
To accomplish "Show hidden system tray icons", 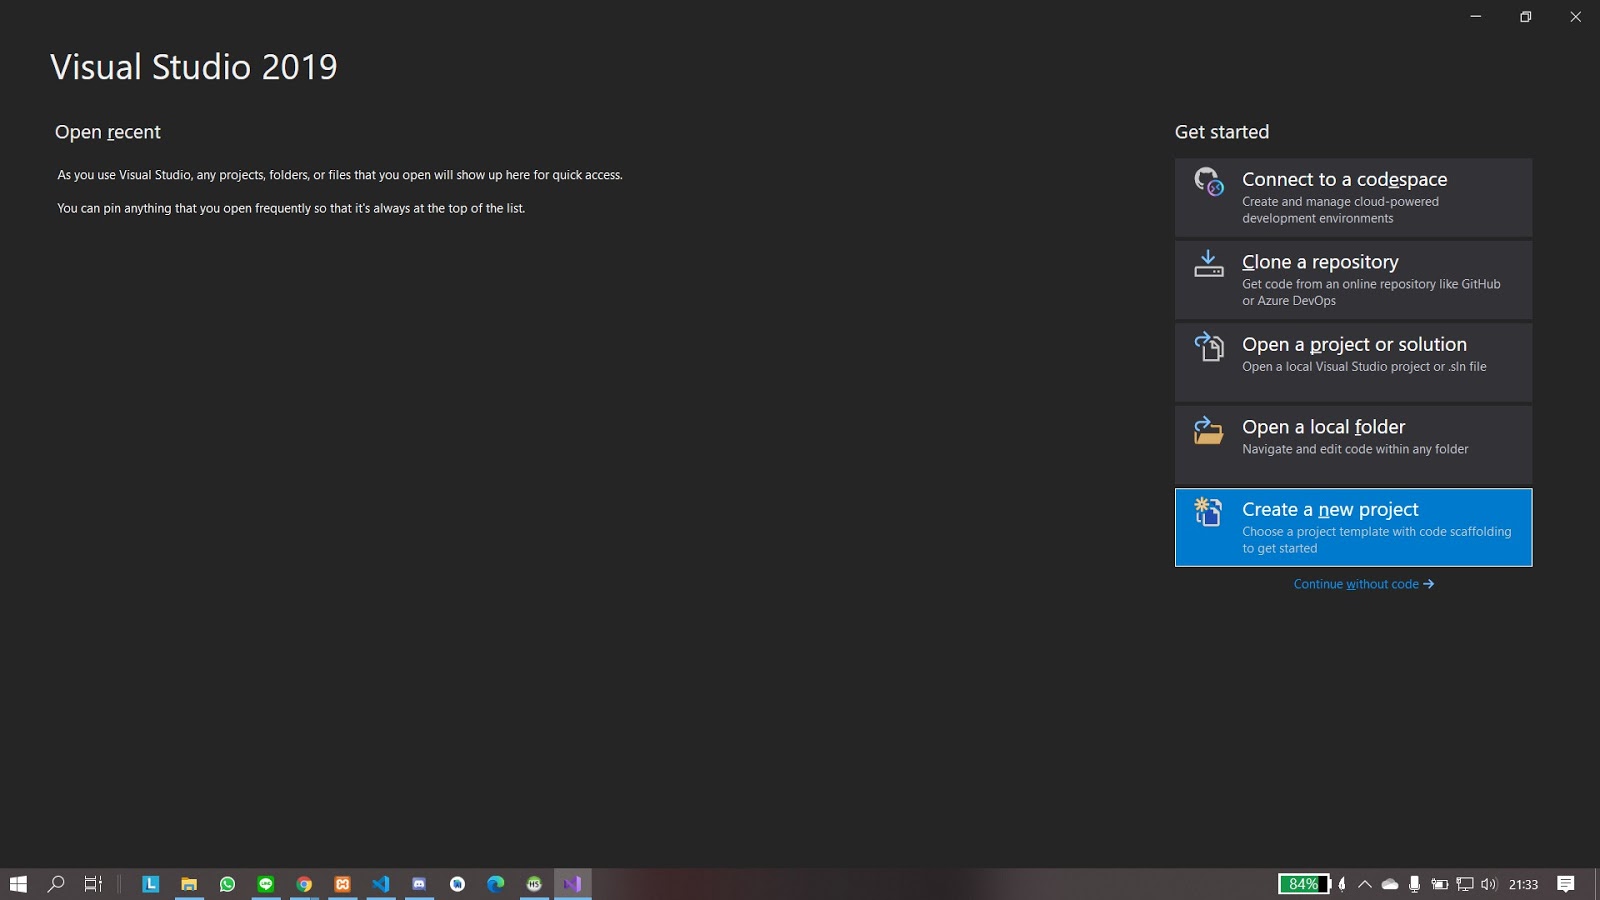I will [1365, 884].
